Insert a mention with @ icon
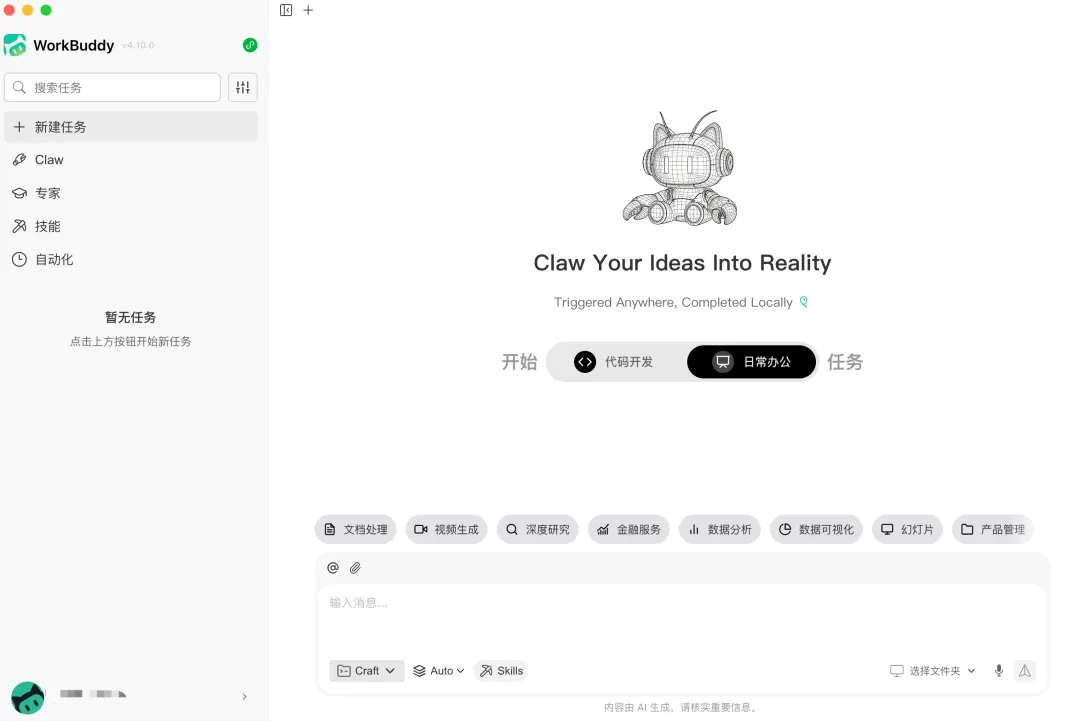The height and width of the screenshot is (721, 1080). click(x=333, y=567)
